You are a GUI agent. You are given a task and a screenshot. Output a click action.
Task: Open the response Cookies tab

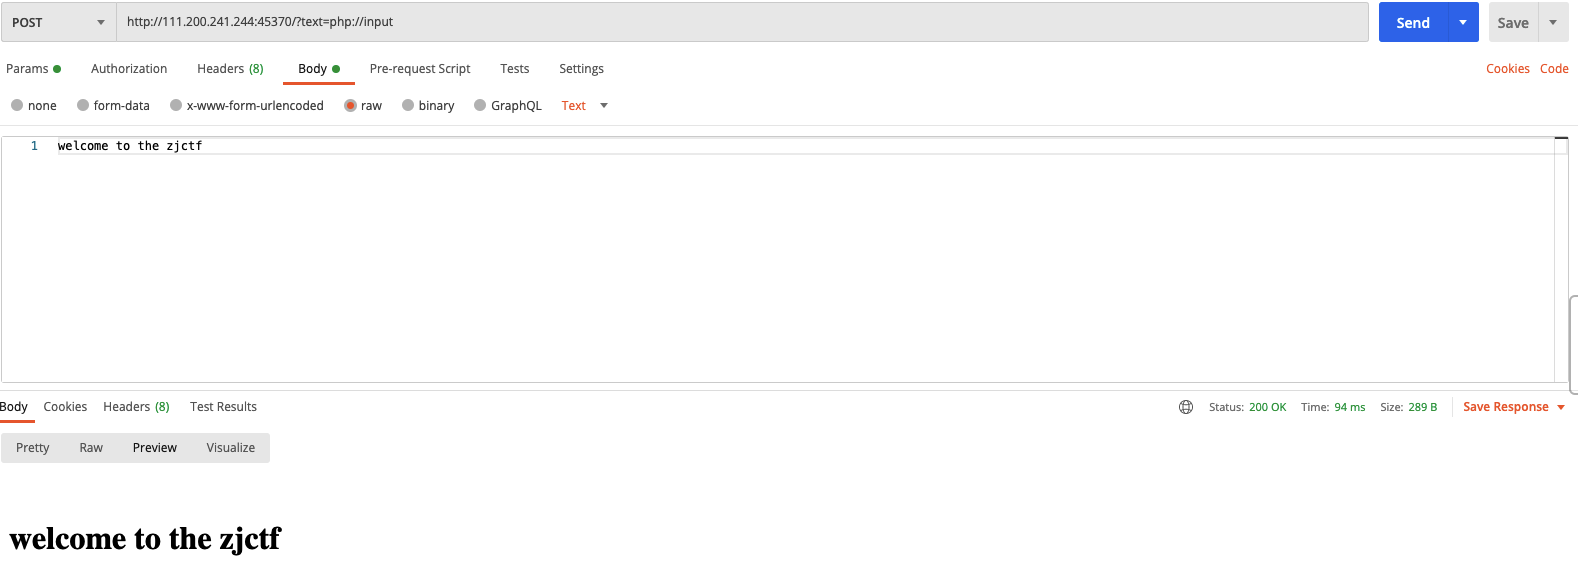[x=65, y=407]
